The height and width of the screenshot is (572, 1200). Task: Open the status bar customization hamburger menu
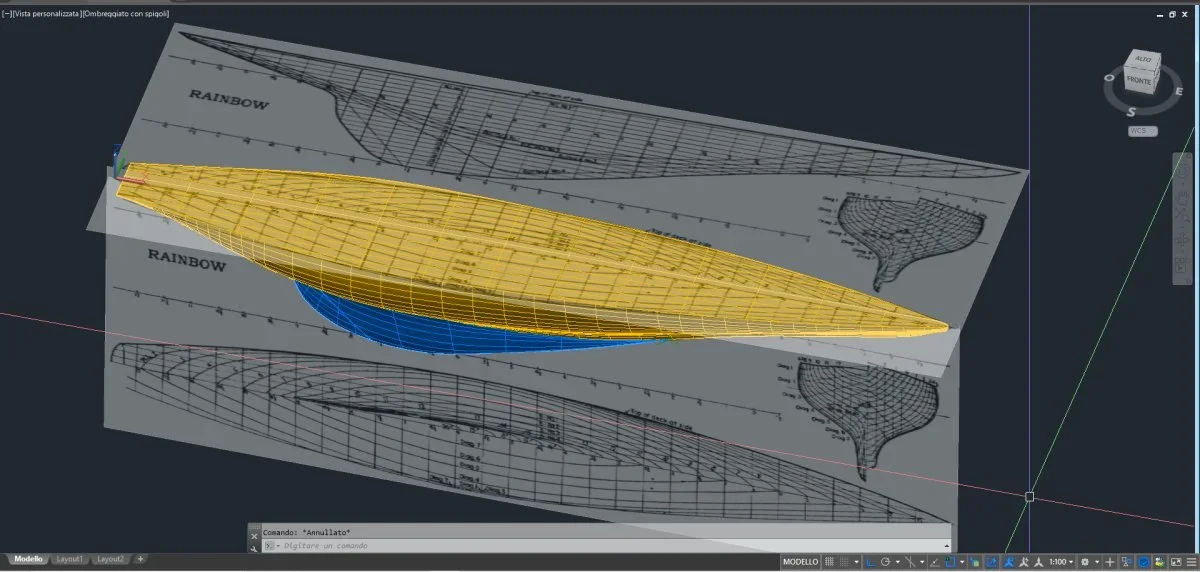[x=1190, y=562]
